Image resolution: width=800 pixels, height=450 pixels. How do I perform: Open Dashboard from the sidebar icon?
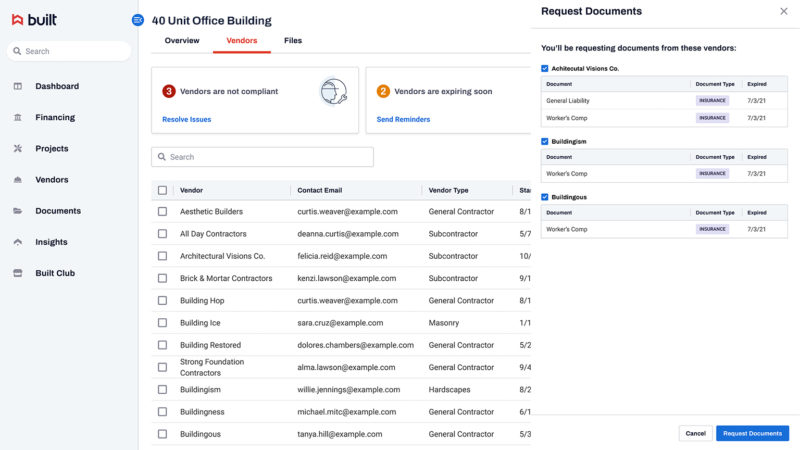18,86
